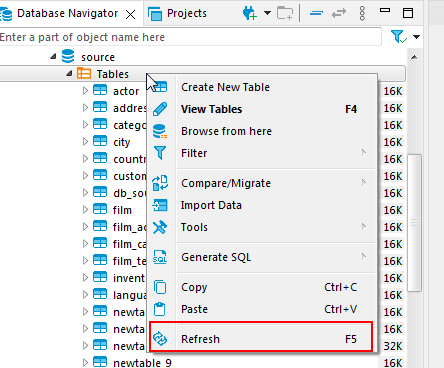This screenshot has width=444, height=368.
Task: Maximize the navigator panel
Action: [x=408, y=13]
